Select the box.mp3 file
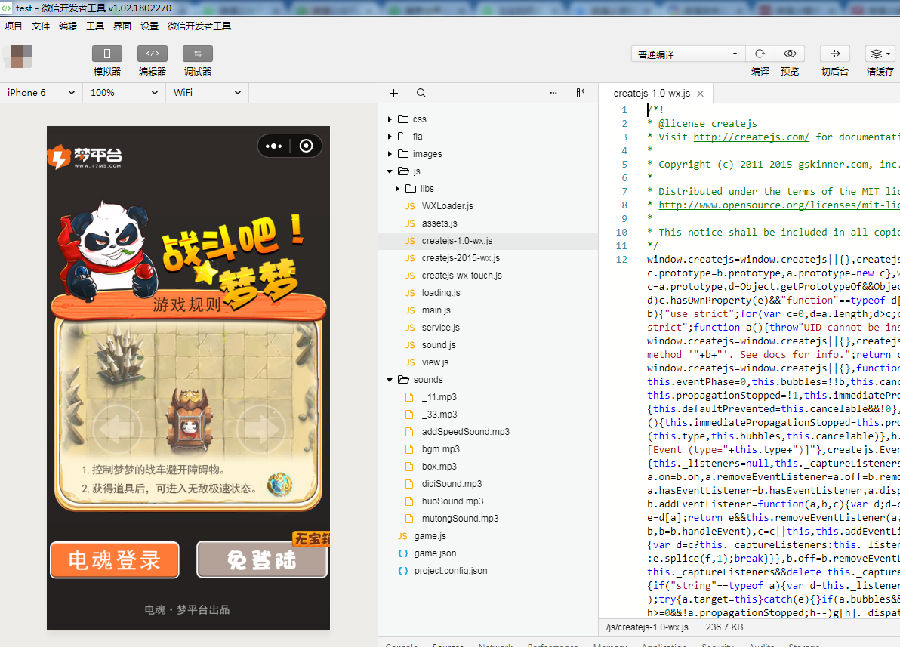Viewport: 900px width, 647px height. [x=439, y=466]
